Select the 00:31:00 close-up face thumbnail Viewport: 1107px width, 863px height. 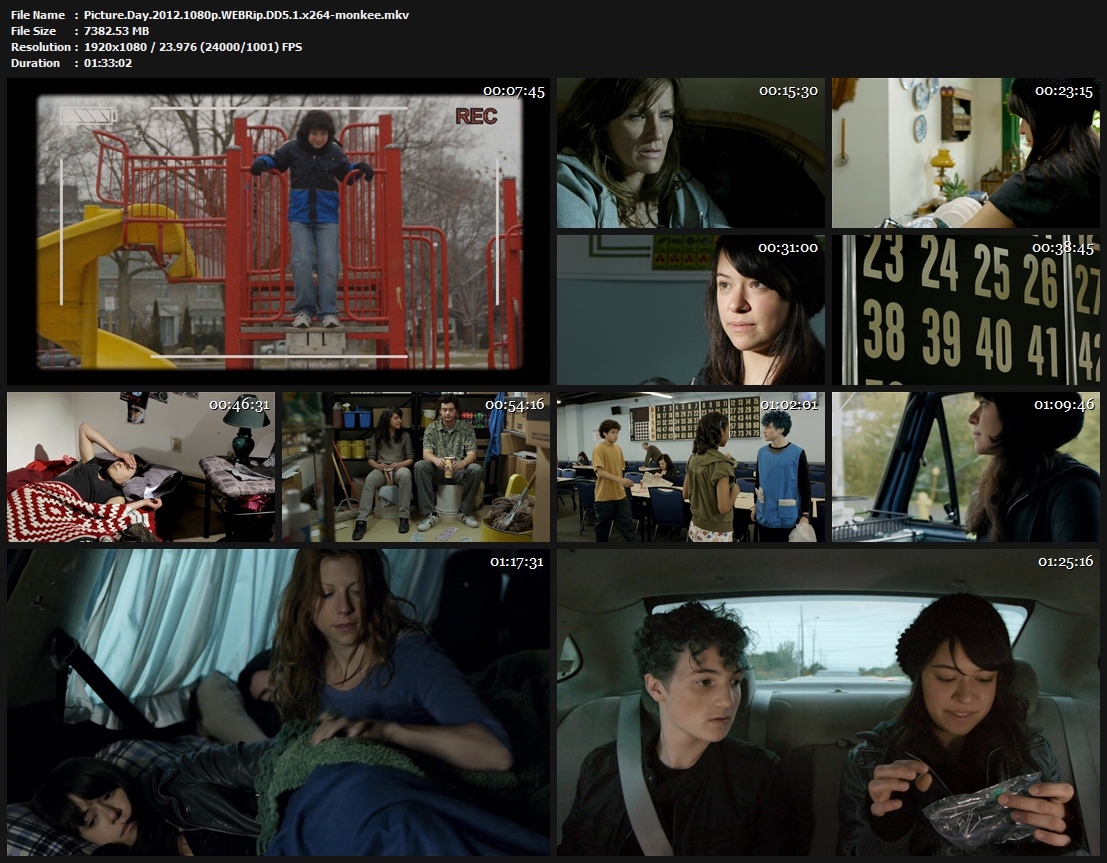[690, 310]
